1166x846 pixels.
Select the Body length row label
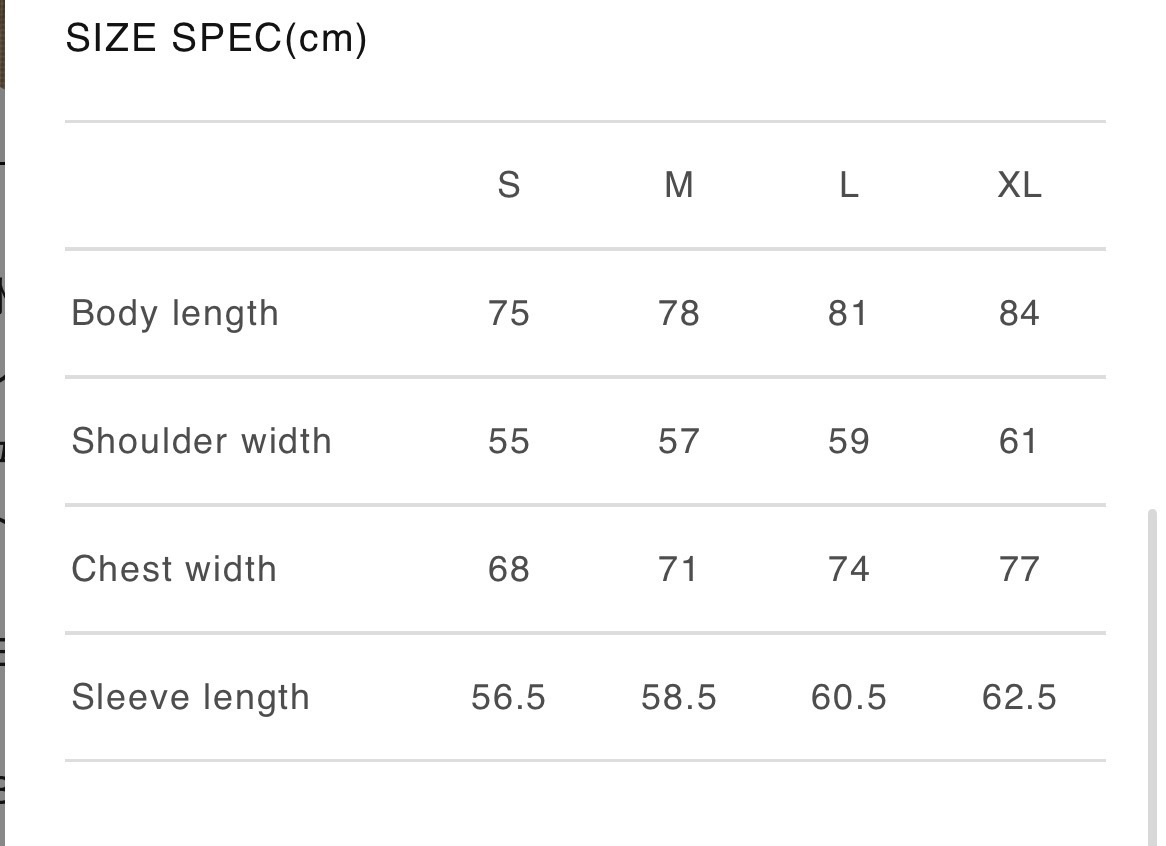point(175,313)
